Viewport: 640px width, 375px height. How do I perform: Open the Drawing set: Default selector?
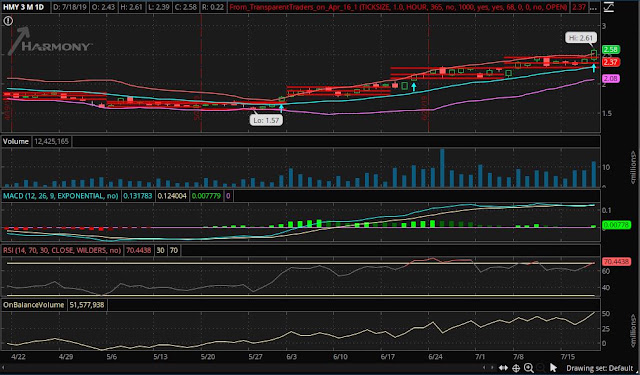coord(600,368)
